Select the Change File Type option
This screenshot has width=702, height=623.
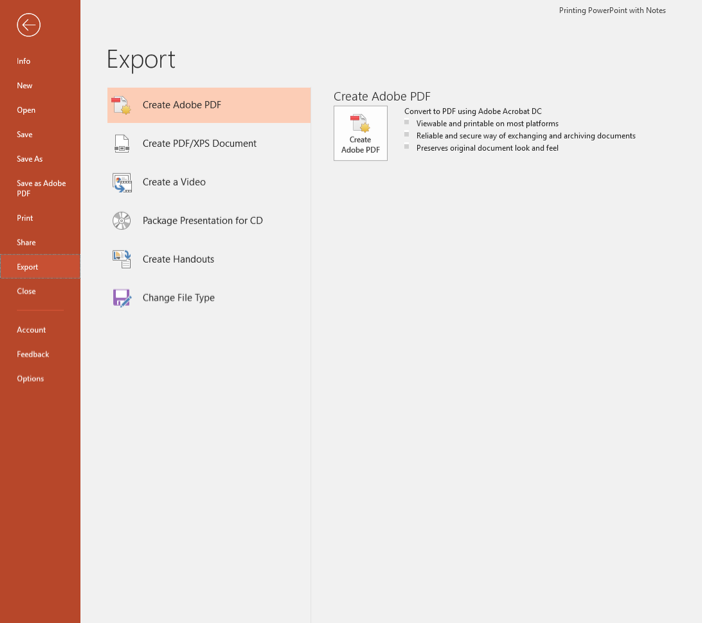pyautogui.click(x=209, y=298)
